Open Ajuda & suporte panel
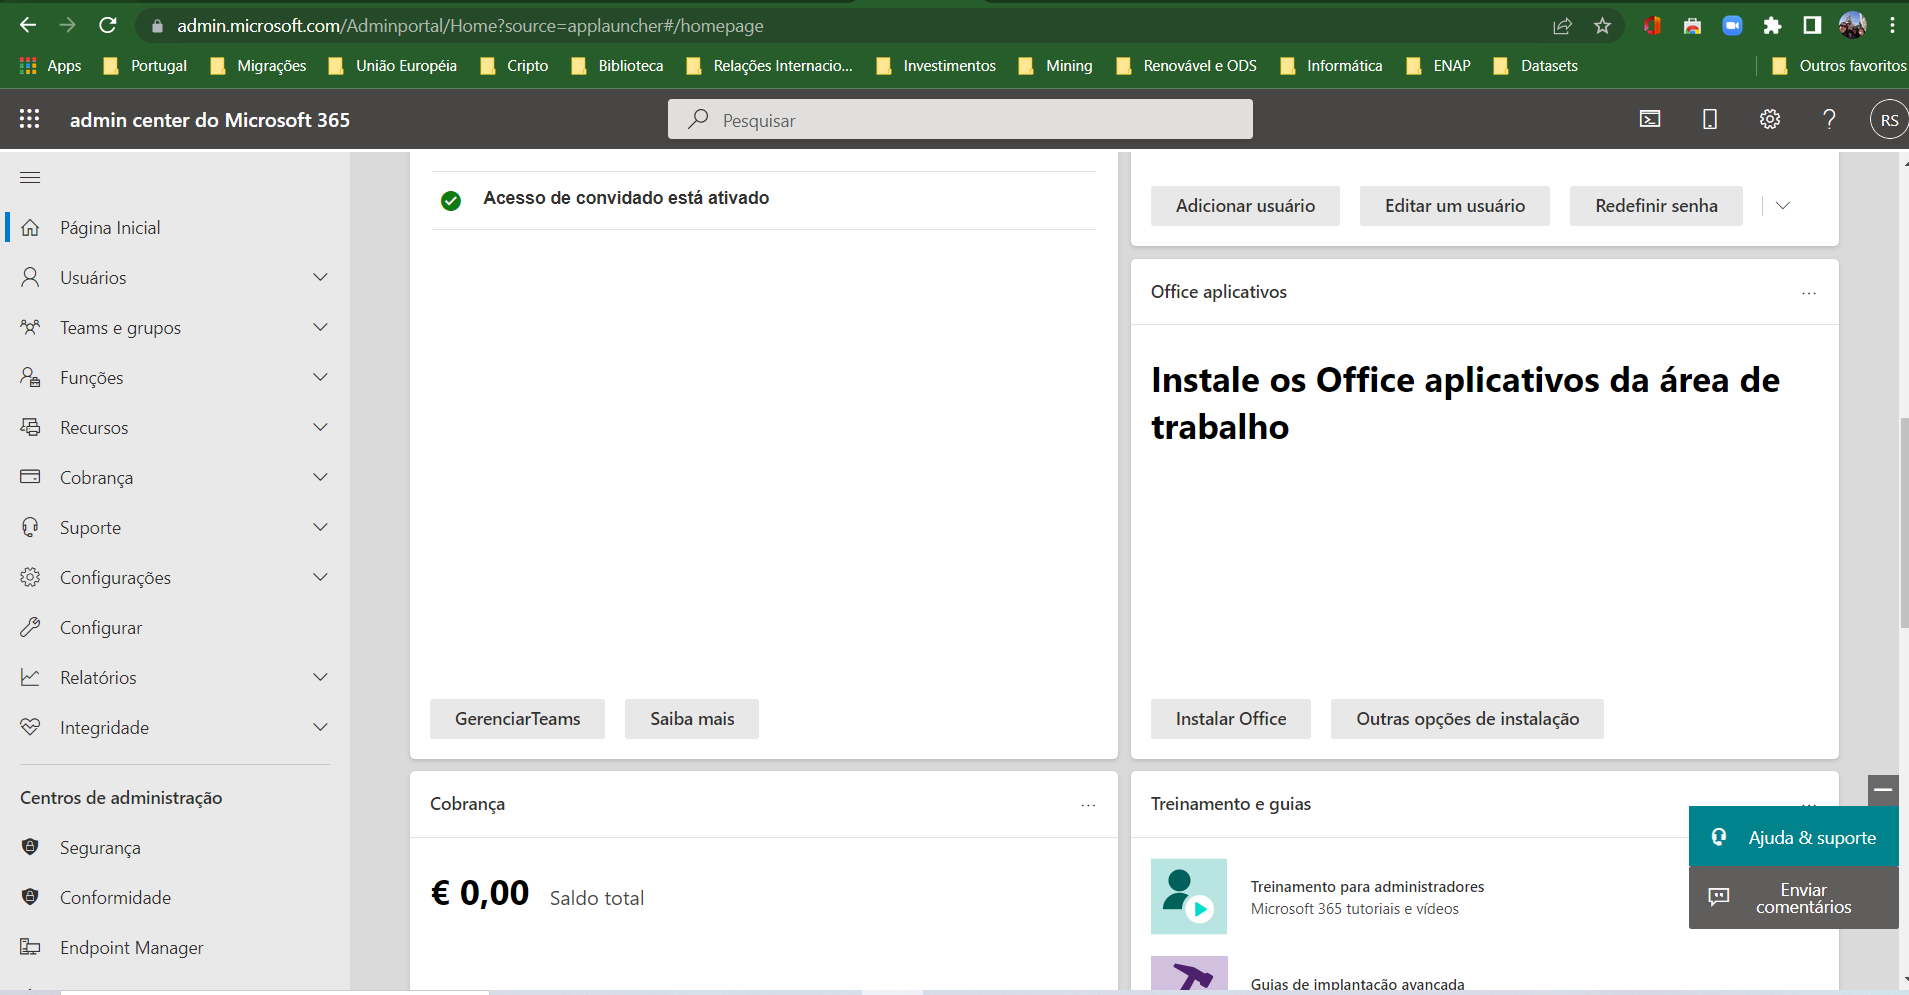The height and width of the screenshot is (995, 1909). (x=1794, y=837)
